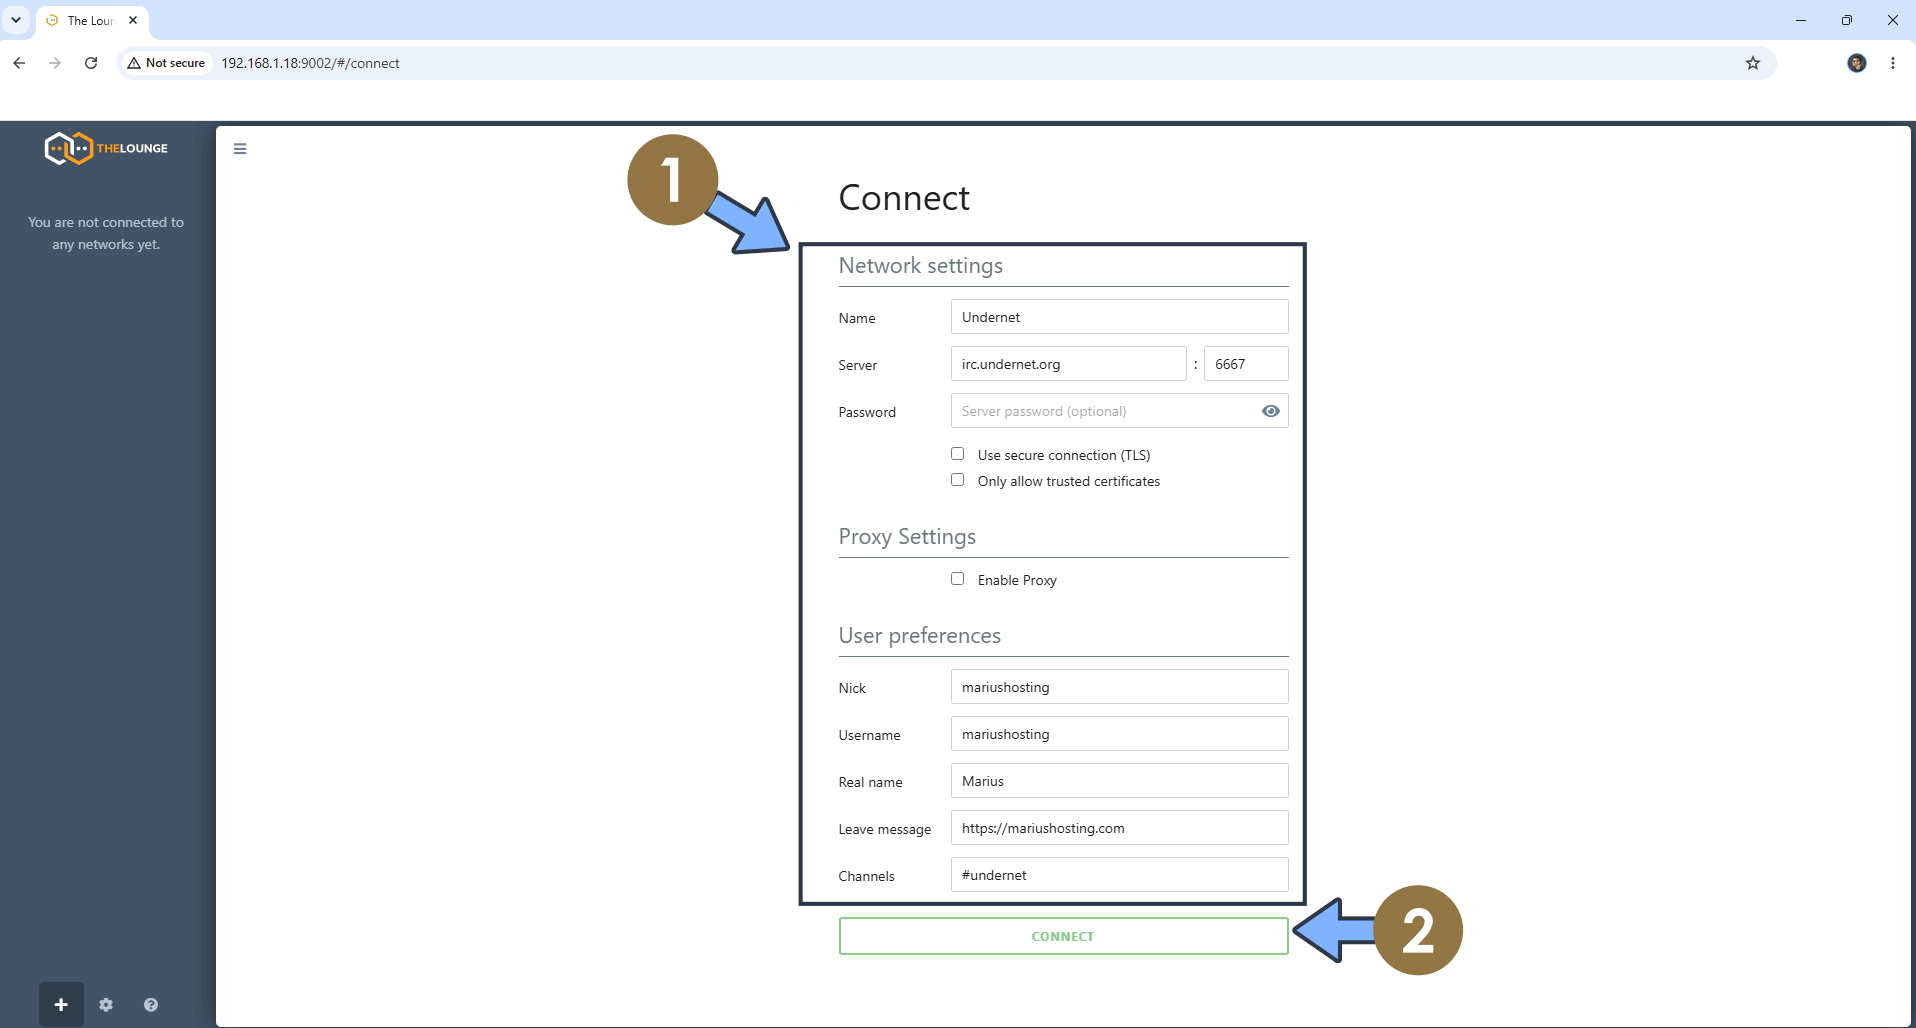Focus the network Name field
This screenshot has width=1916, height=1028.
coord(1119,317)
